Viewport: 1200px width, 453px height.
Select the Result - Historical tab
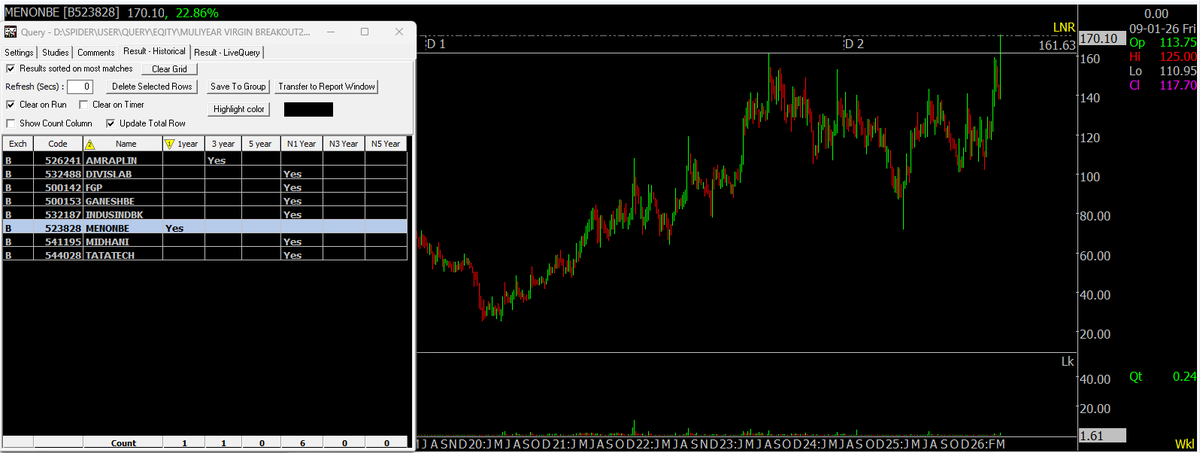coord(154,51)
